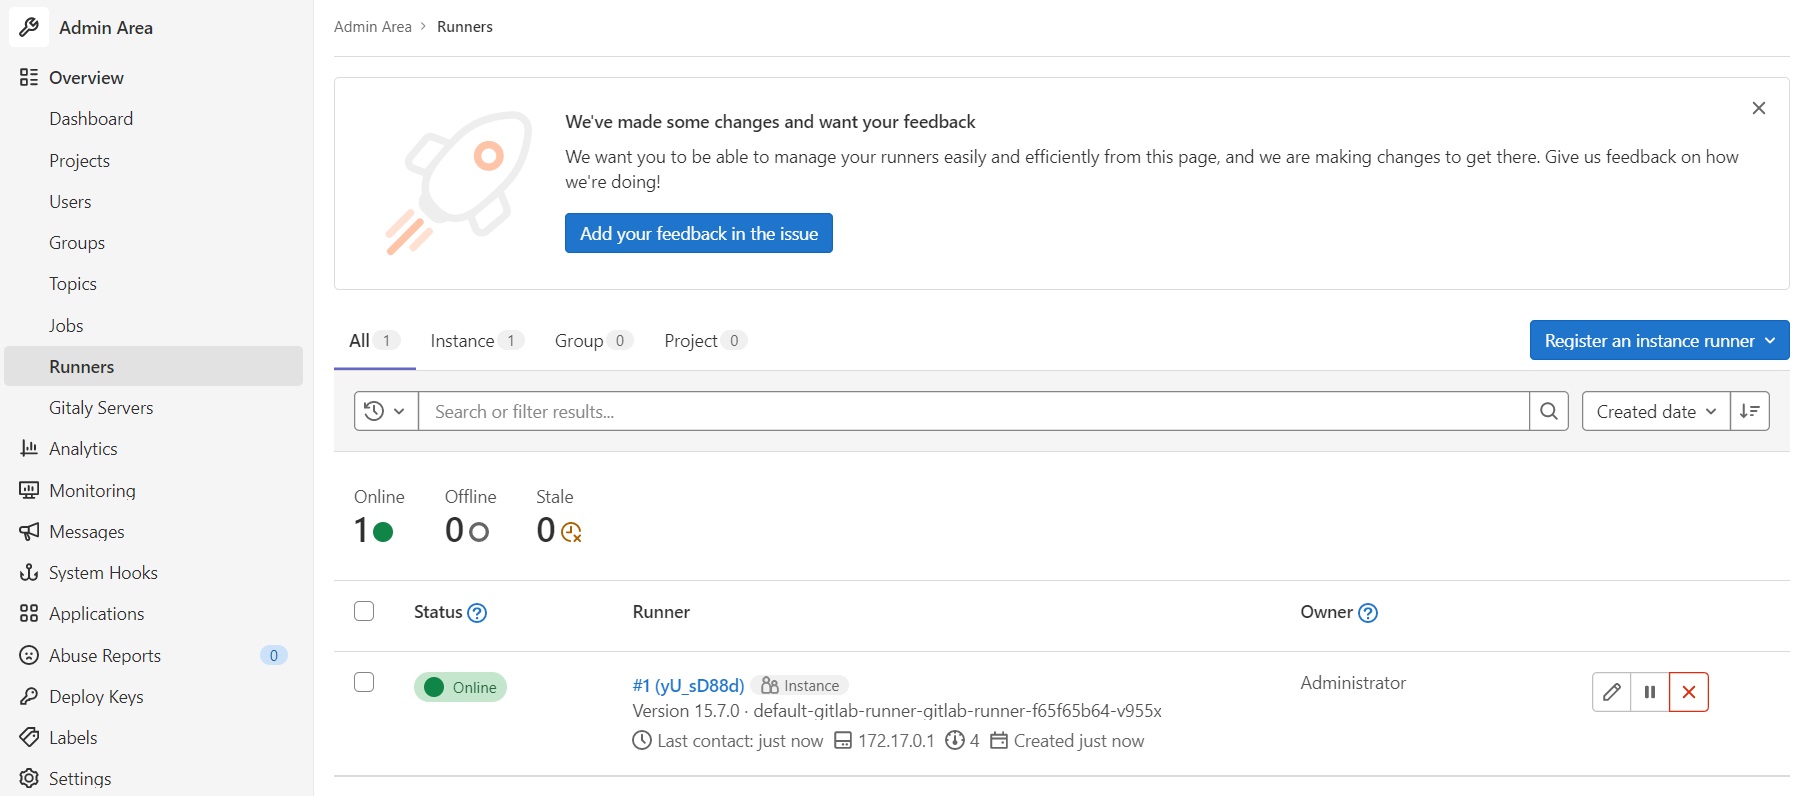
Task: Open Register an instance runner dropdown
Action: coord(1659,340)
